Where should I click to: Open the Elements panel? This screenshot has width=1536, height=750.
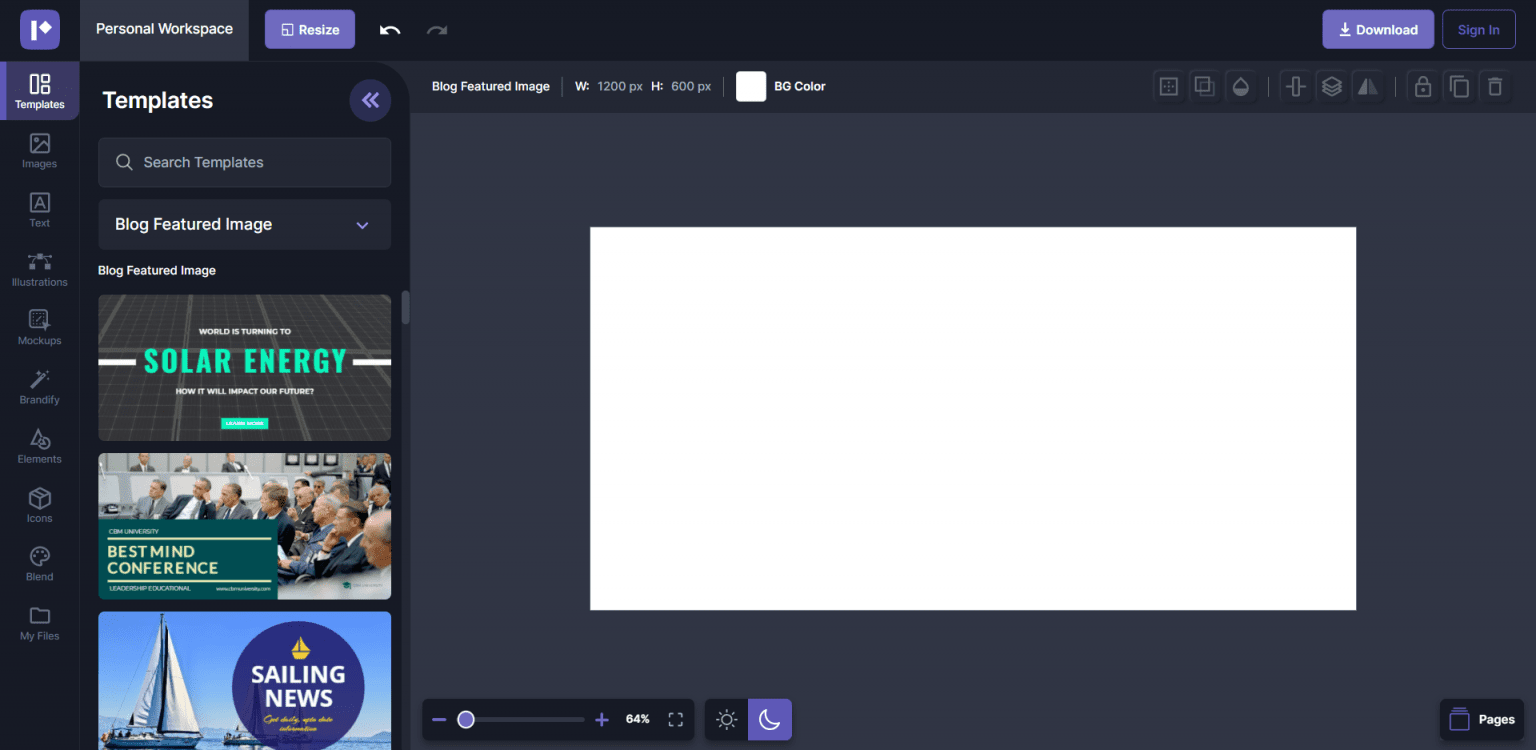40,446
